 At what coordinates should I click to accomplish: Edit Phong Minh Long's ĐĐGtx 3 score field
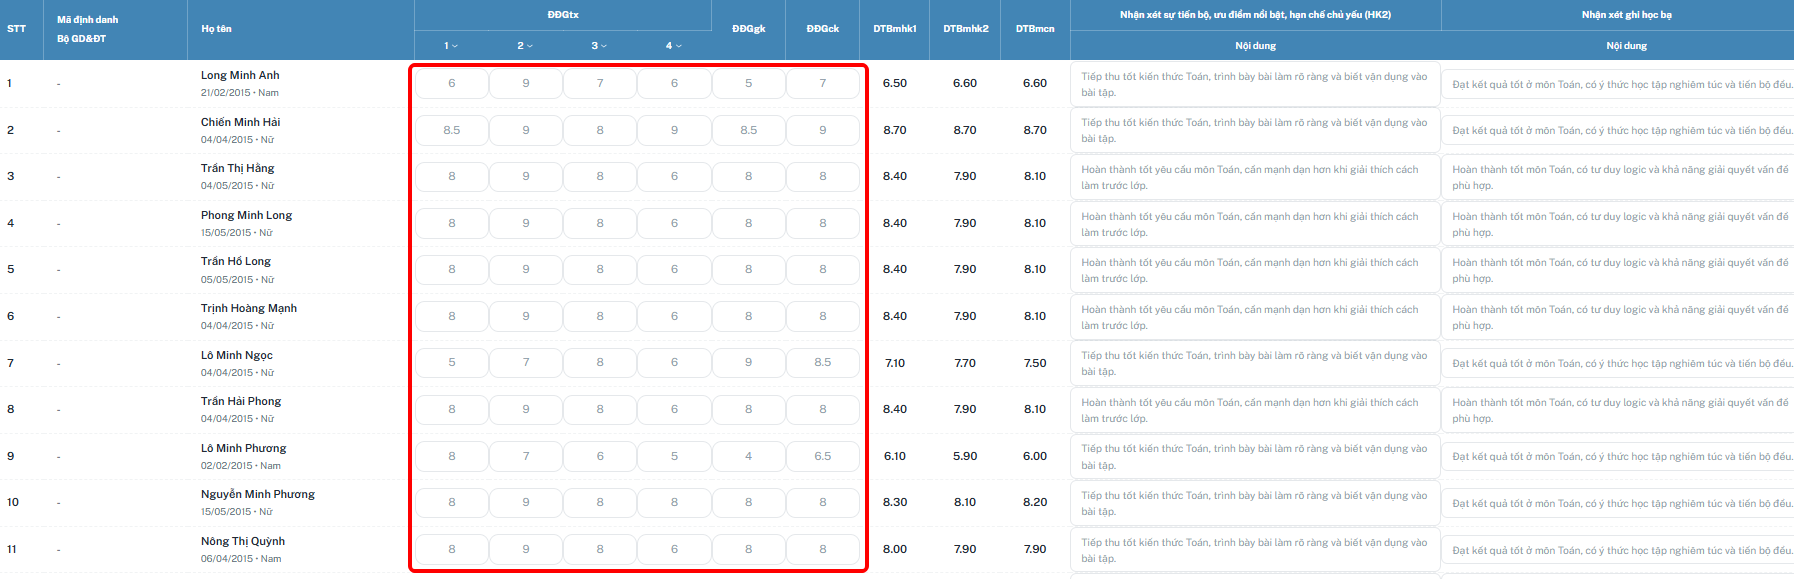point(600,223)
